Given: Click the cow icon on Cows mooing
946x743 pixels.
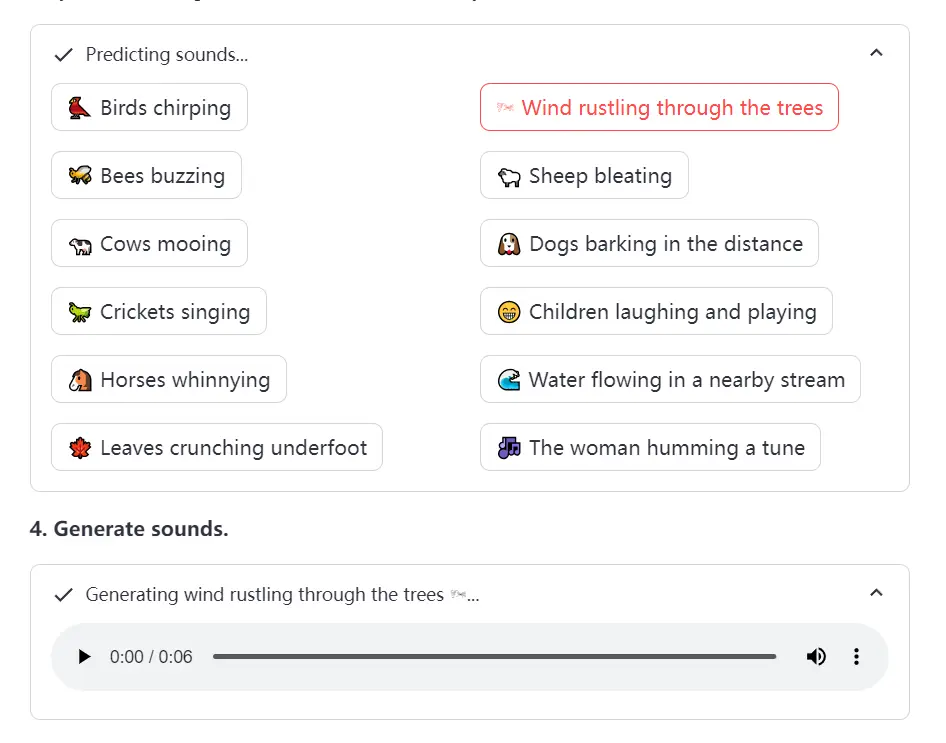Looking at the screenshot, I should [x=82, y=243].
